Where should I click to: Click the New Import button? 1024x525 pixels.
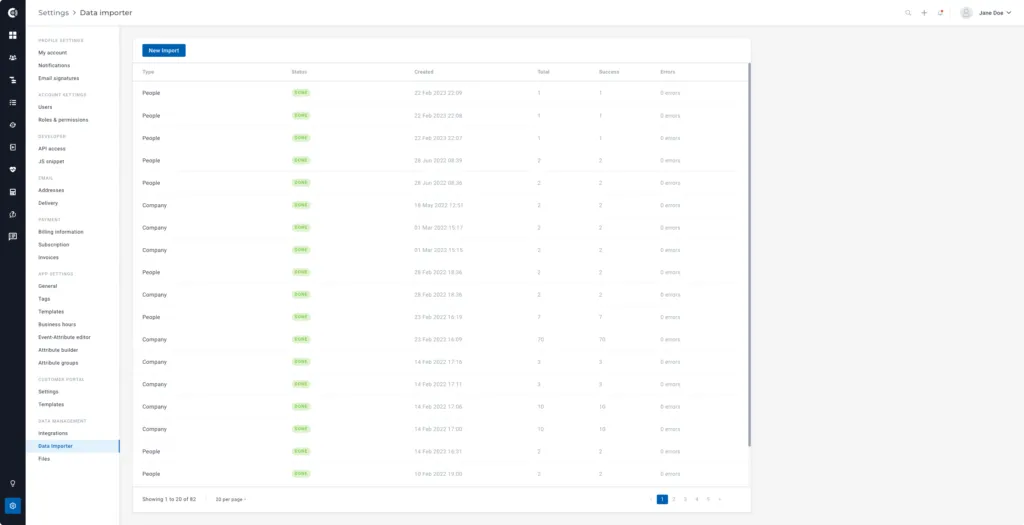[x=164, y=50]
